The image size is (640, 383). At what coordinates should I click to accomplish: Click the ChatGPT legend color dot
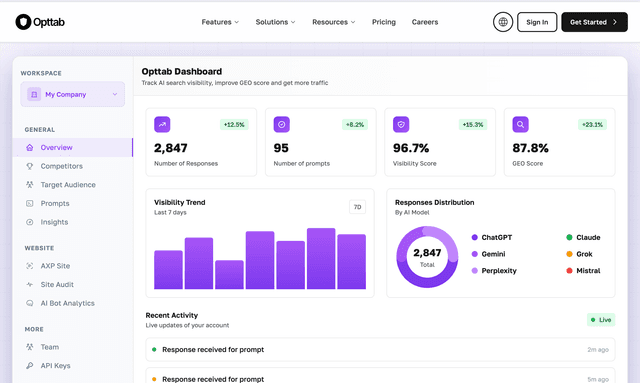pos(474,237)
